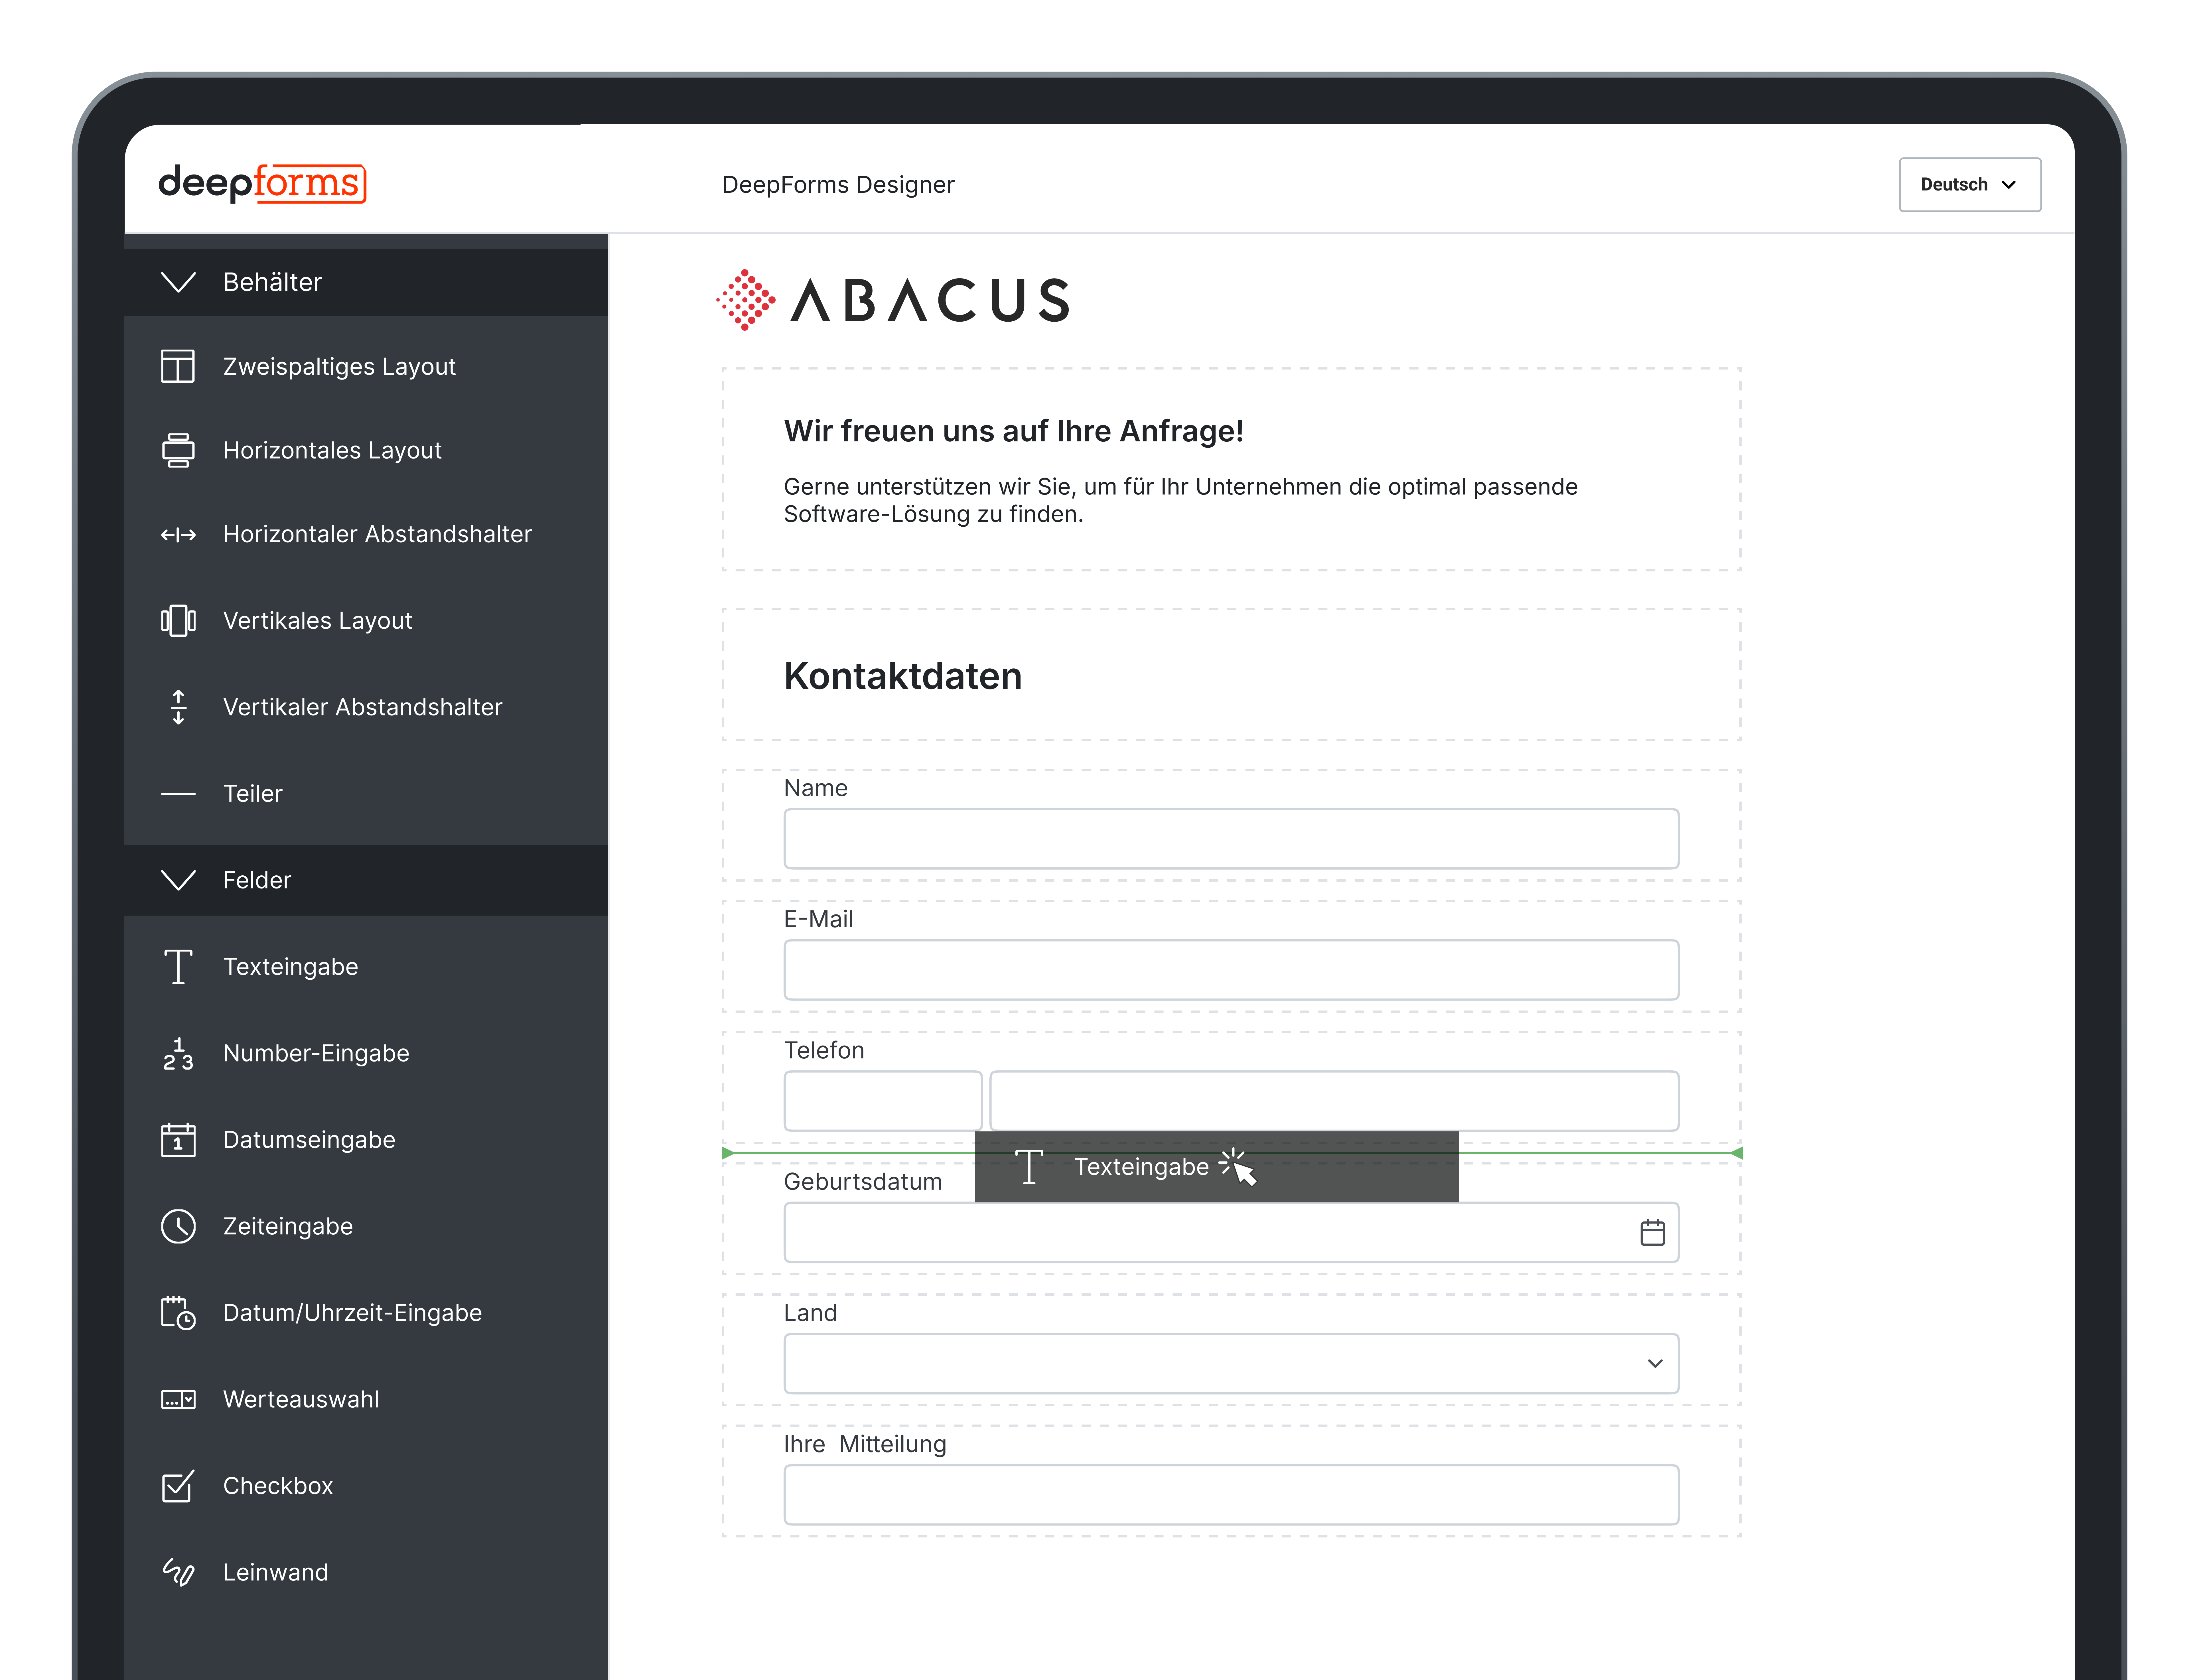The height and width of the screenshot is (1680, 2207).
Task: Choose the Horizontaler Abstandshalter icon
Action: 178,535
